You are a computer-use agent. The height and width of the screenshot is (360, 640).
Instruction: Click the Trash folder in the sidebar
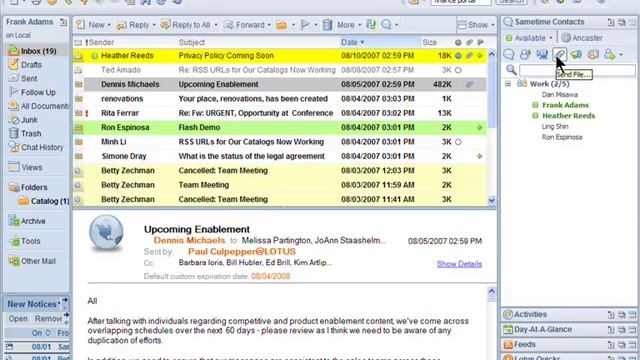(x=25, y=133)
